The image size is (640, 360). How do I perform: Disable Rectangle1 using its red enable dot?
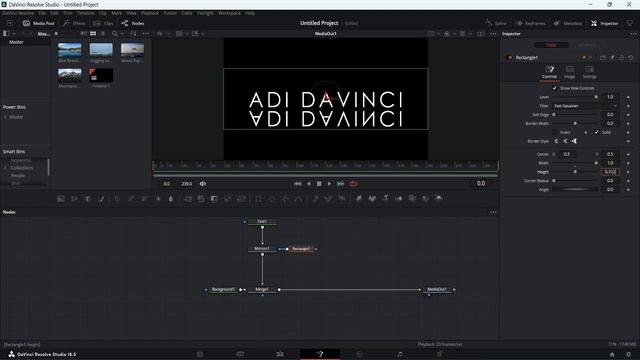coord(509,58)
